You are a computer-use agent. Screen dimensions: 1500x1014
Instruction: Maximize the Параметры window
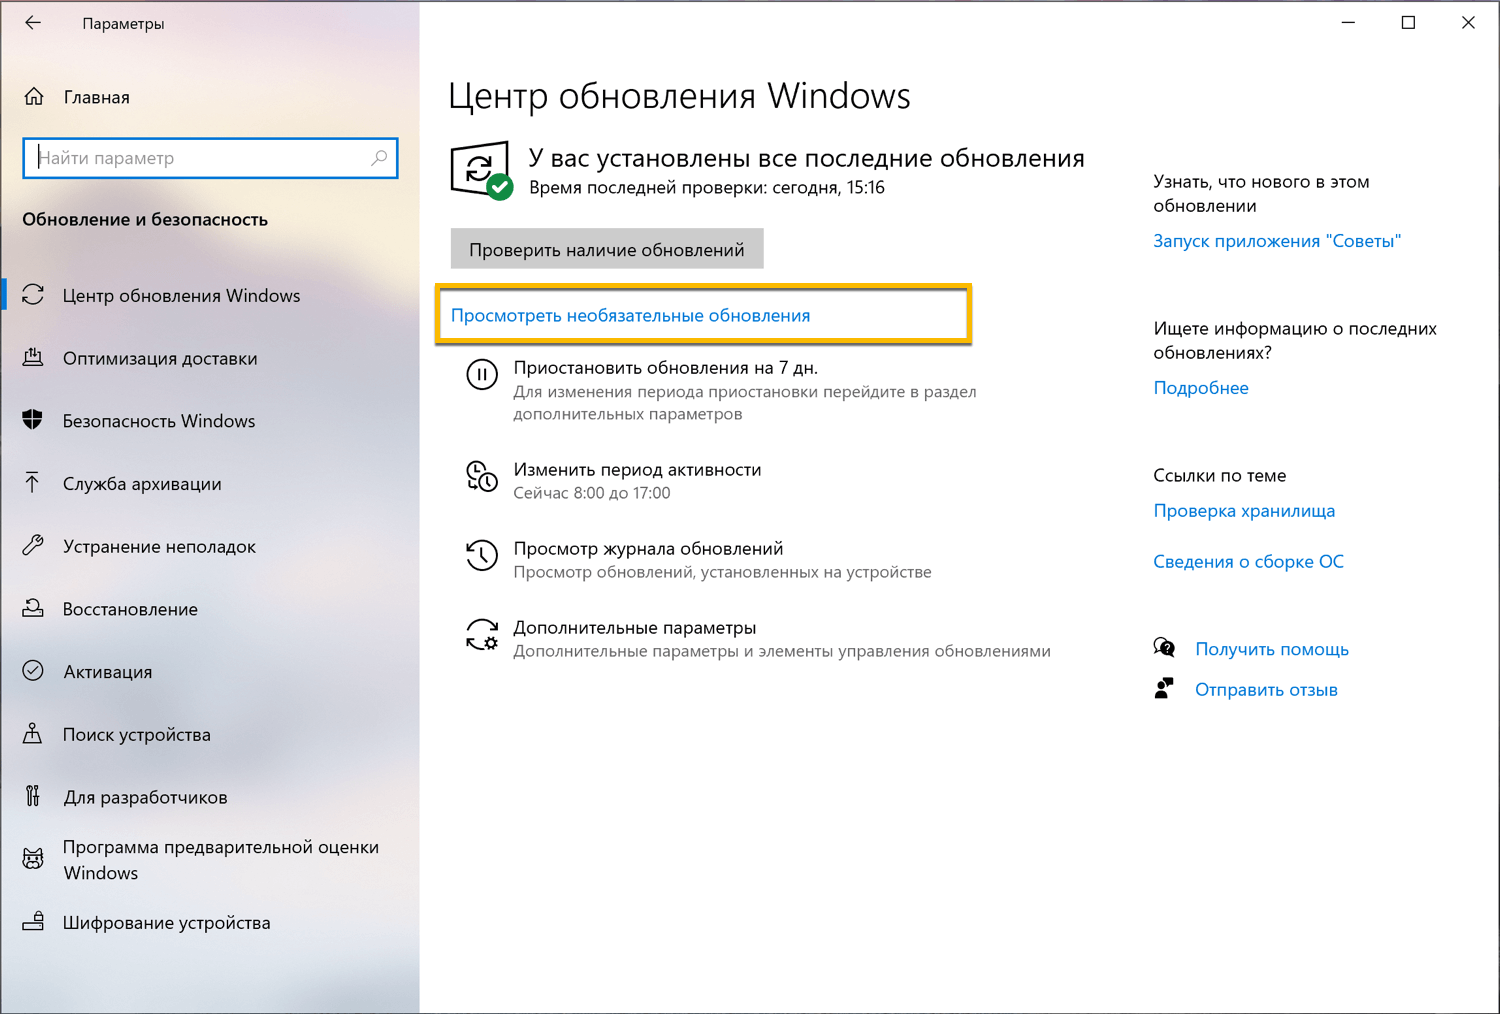point(1408,22)
